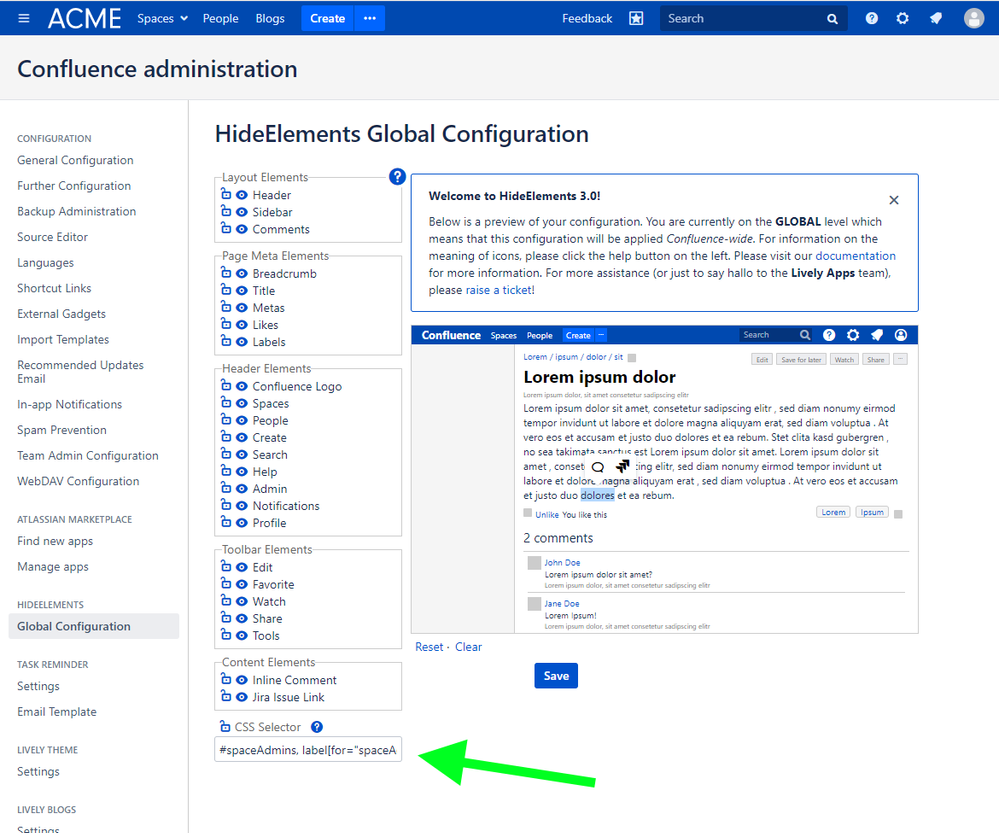Open Spam Prevention in sidebar

(62, 430)
